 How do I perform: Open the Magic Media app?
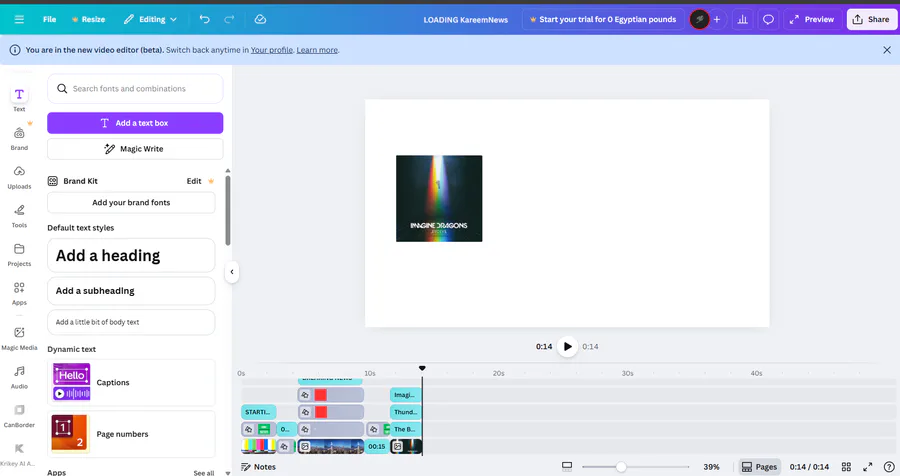click(19, 338)
